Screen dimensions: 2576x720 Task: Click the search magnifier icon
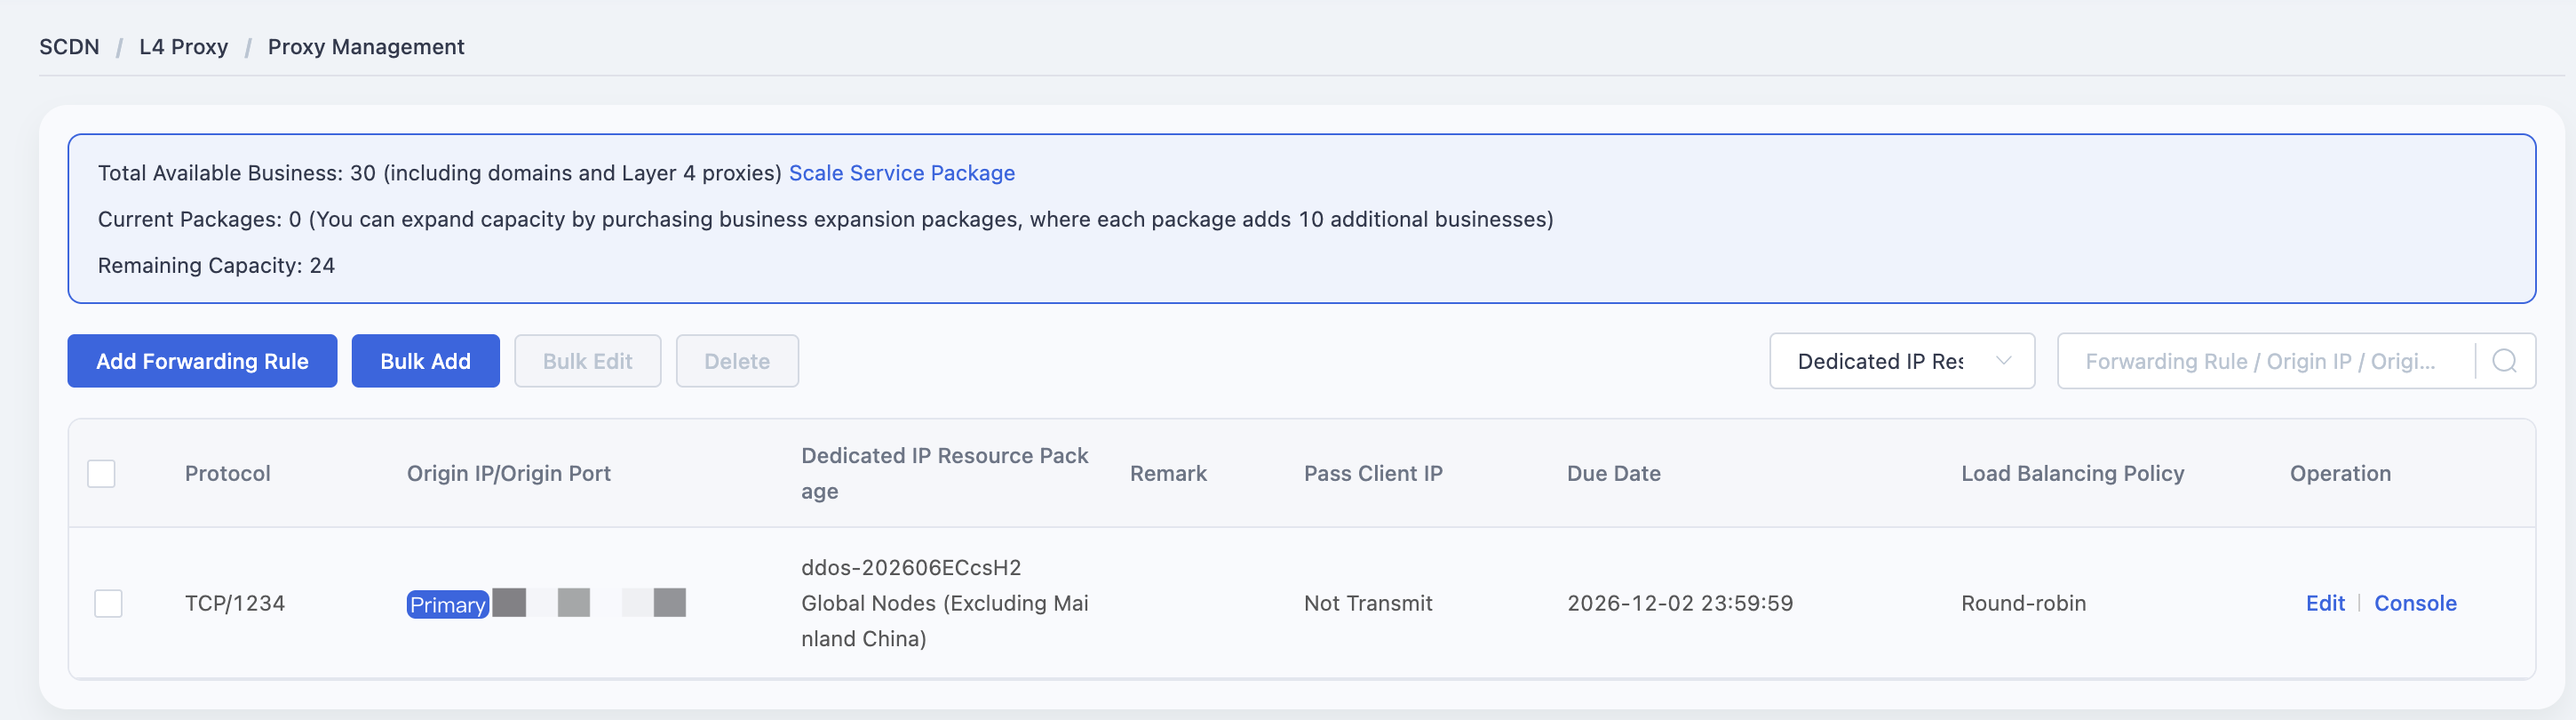click(x=2504, y=361)
